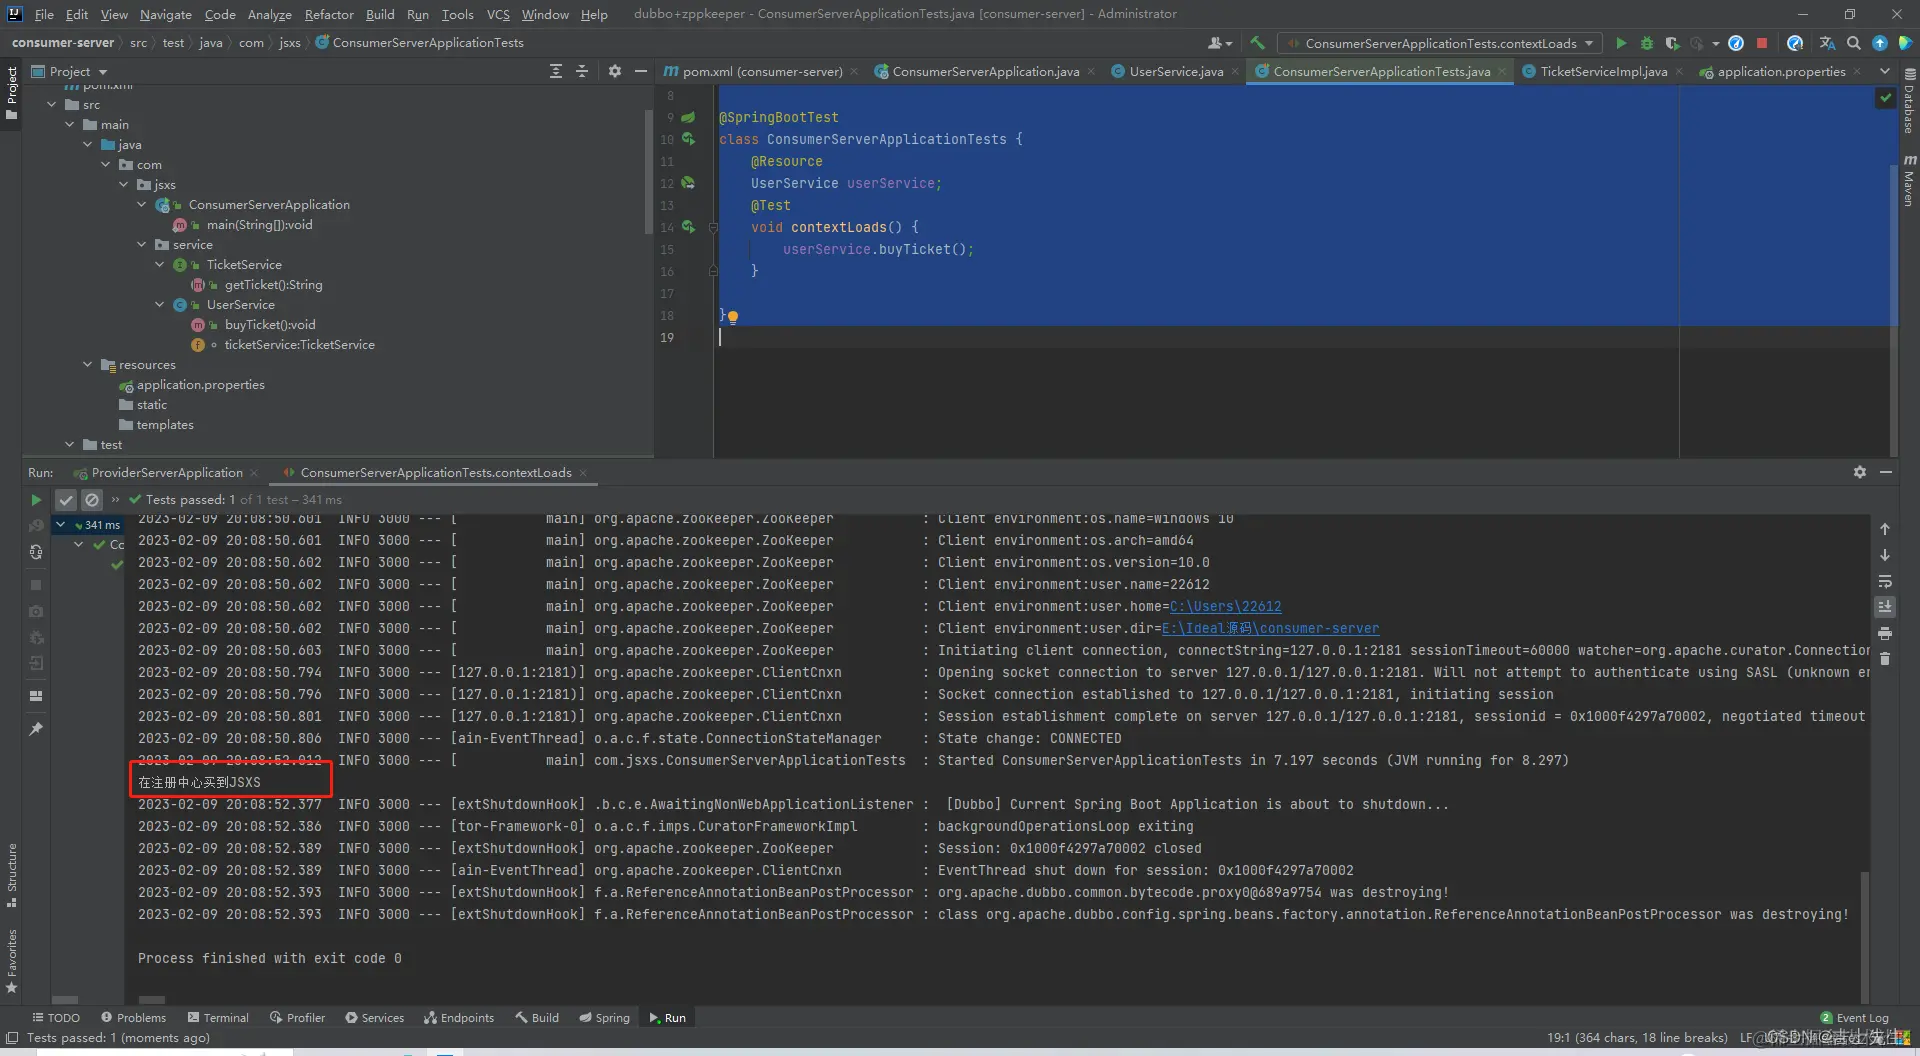Hide the Project tool window

click(x=640, y=71)
